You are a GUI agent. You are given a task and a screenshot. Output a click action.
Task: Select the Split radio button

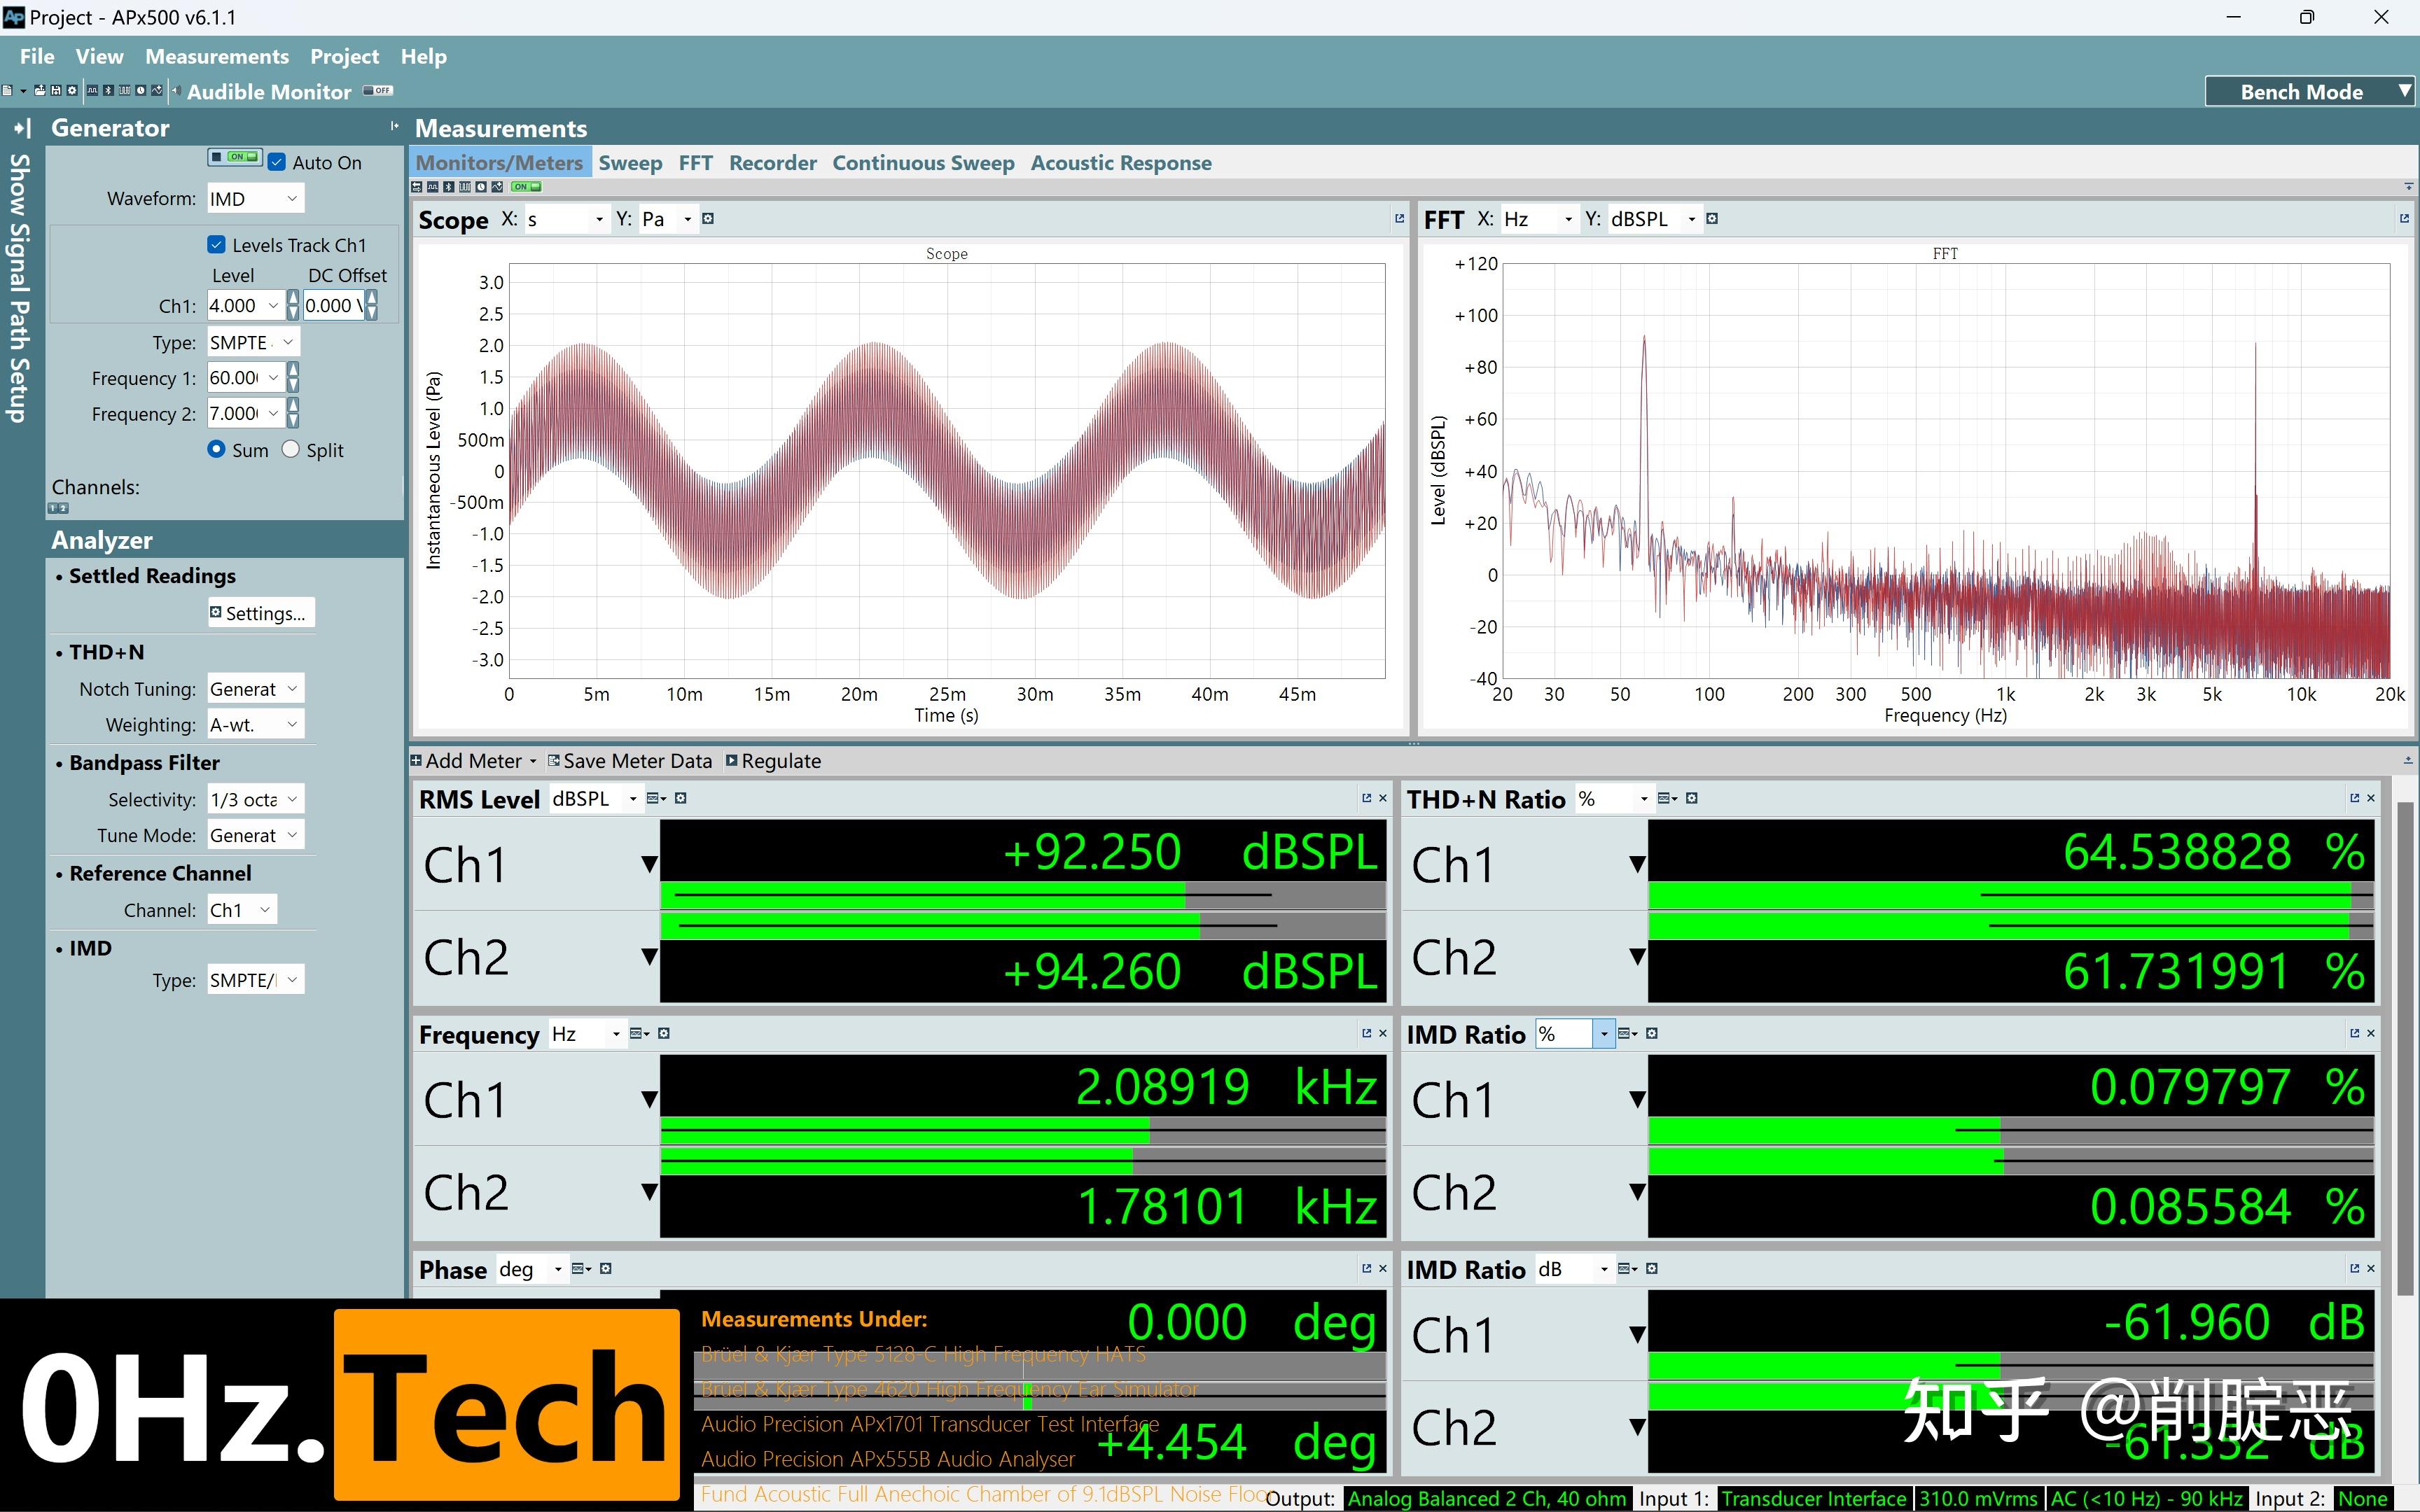291,450
